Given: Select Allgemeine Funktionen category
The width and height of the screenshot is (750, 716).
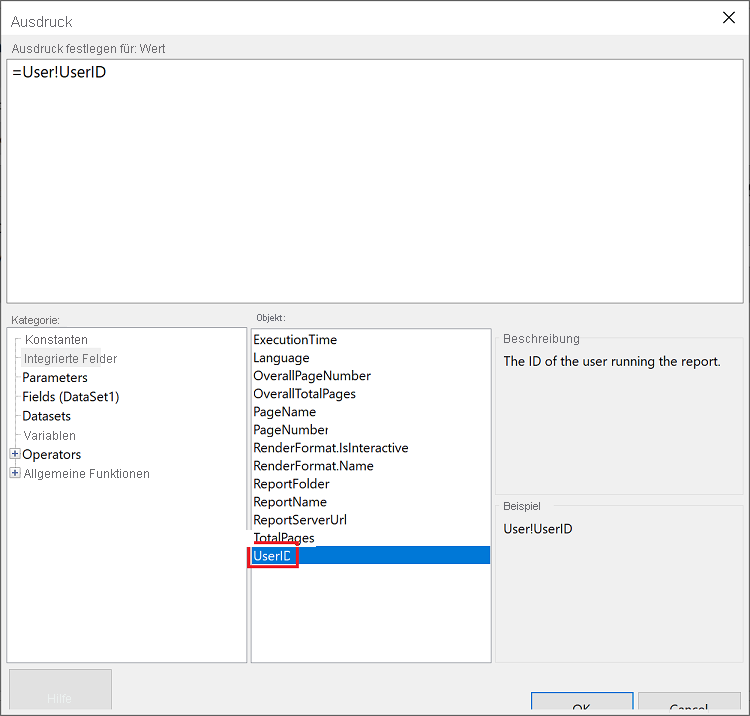Looking at the screenshot, I should pos(87,474).
